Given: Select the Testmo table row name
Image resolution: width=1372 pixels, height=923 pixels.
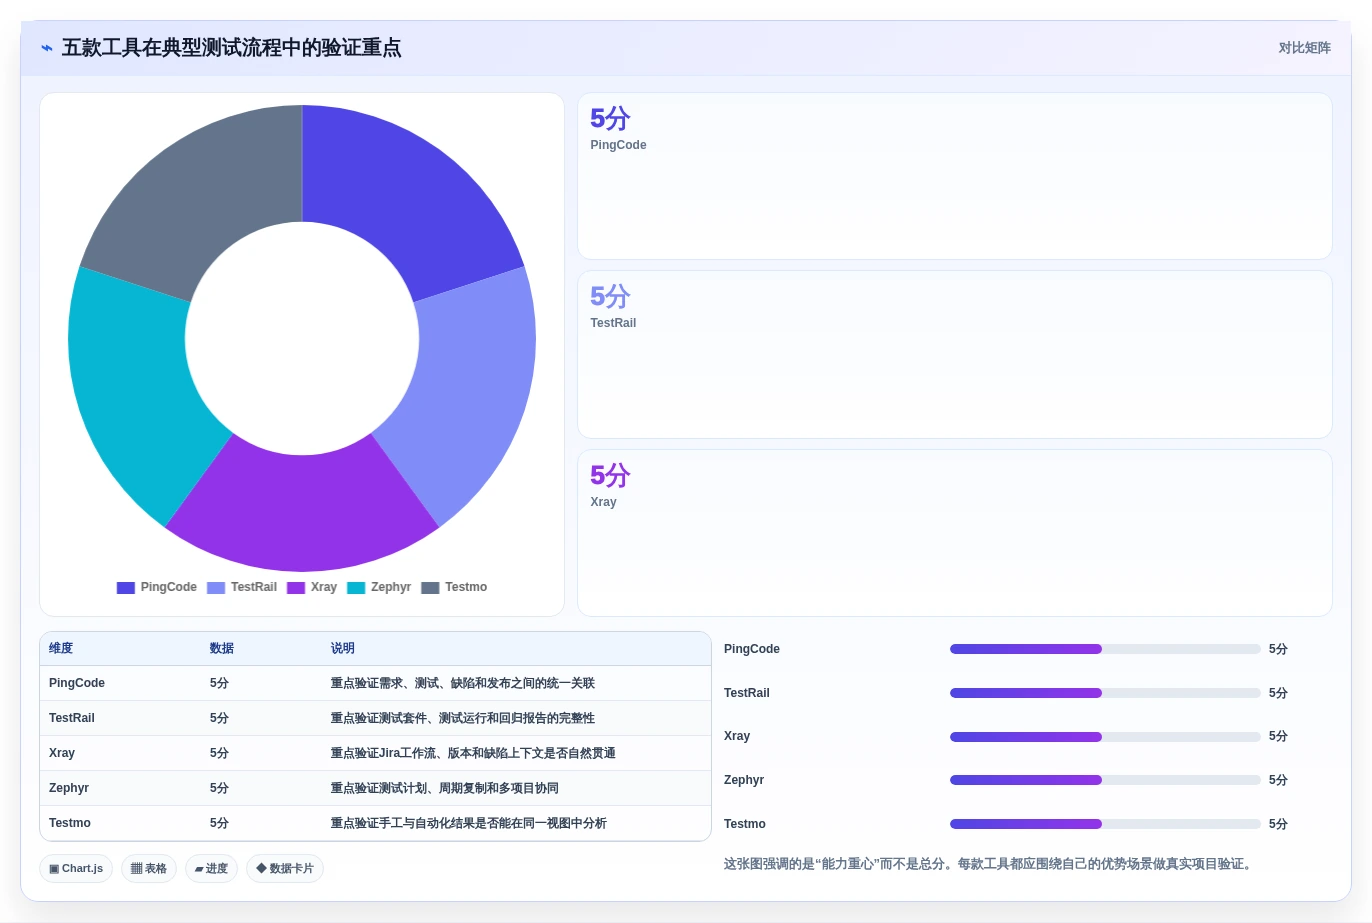Looking at the screenshot, I should pyautogui.click(x=70, y=823).
